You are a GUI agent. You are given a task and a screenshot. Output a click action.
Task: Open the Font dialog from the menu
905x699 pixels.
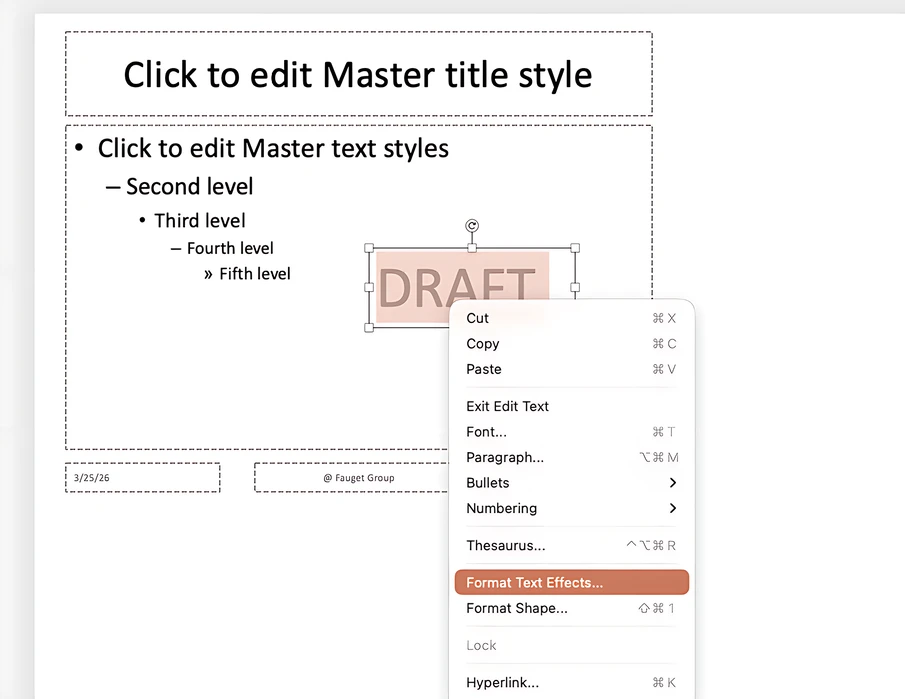pos(486,432)
